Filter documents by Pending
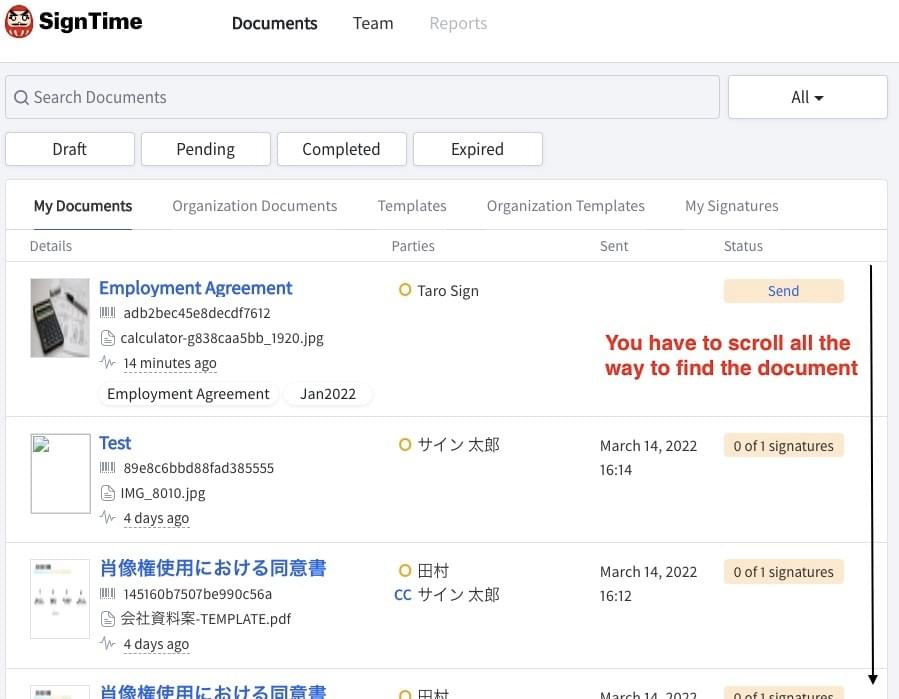 click(206, 149)
